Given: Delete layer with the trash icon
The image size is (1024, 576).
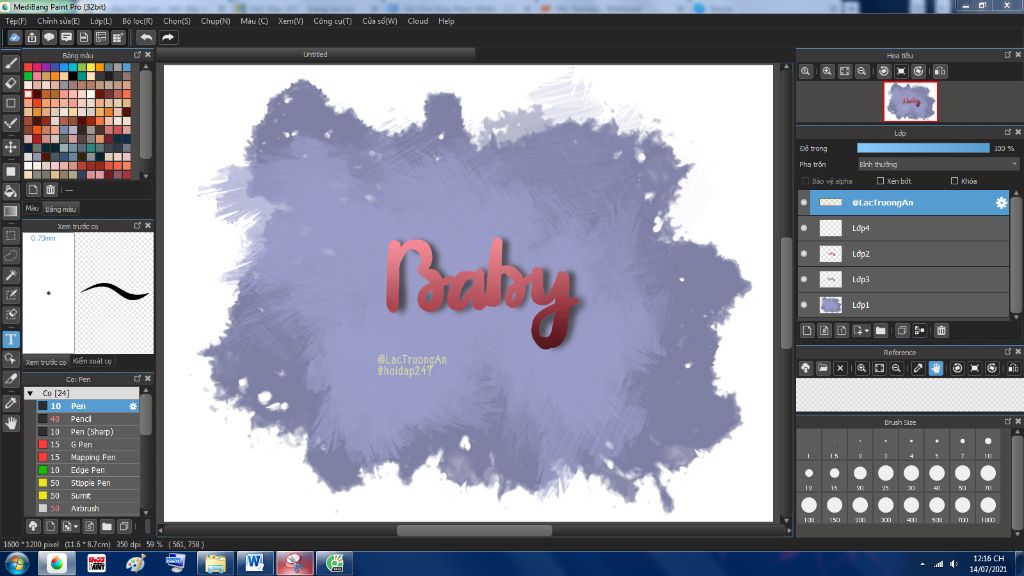Looking at the screenshot, I should [941, 330].
